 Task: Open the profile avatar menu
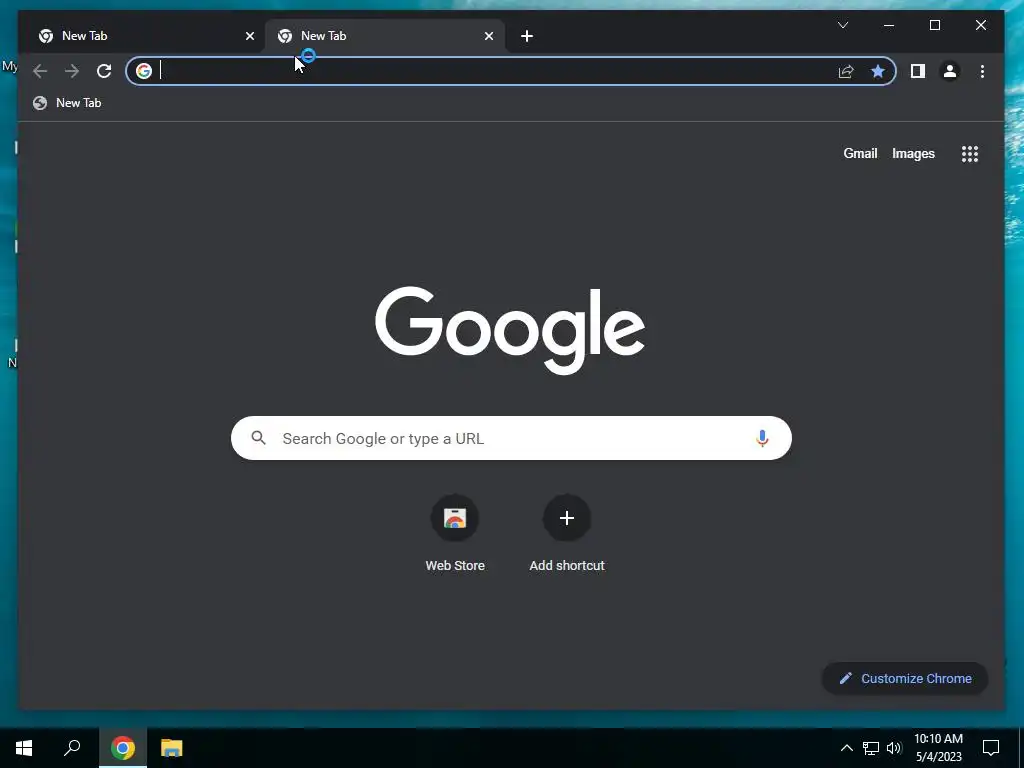[950, 71]
